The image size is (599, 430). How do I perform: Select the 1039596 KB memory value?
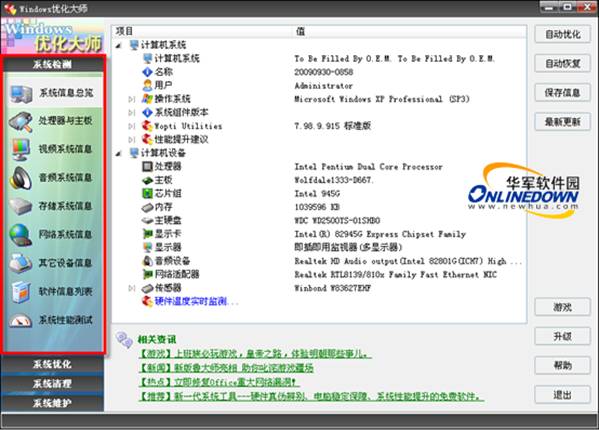tap(317, 207)
